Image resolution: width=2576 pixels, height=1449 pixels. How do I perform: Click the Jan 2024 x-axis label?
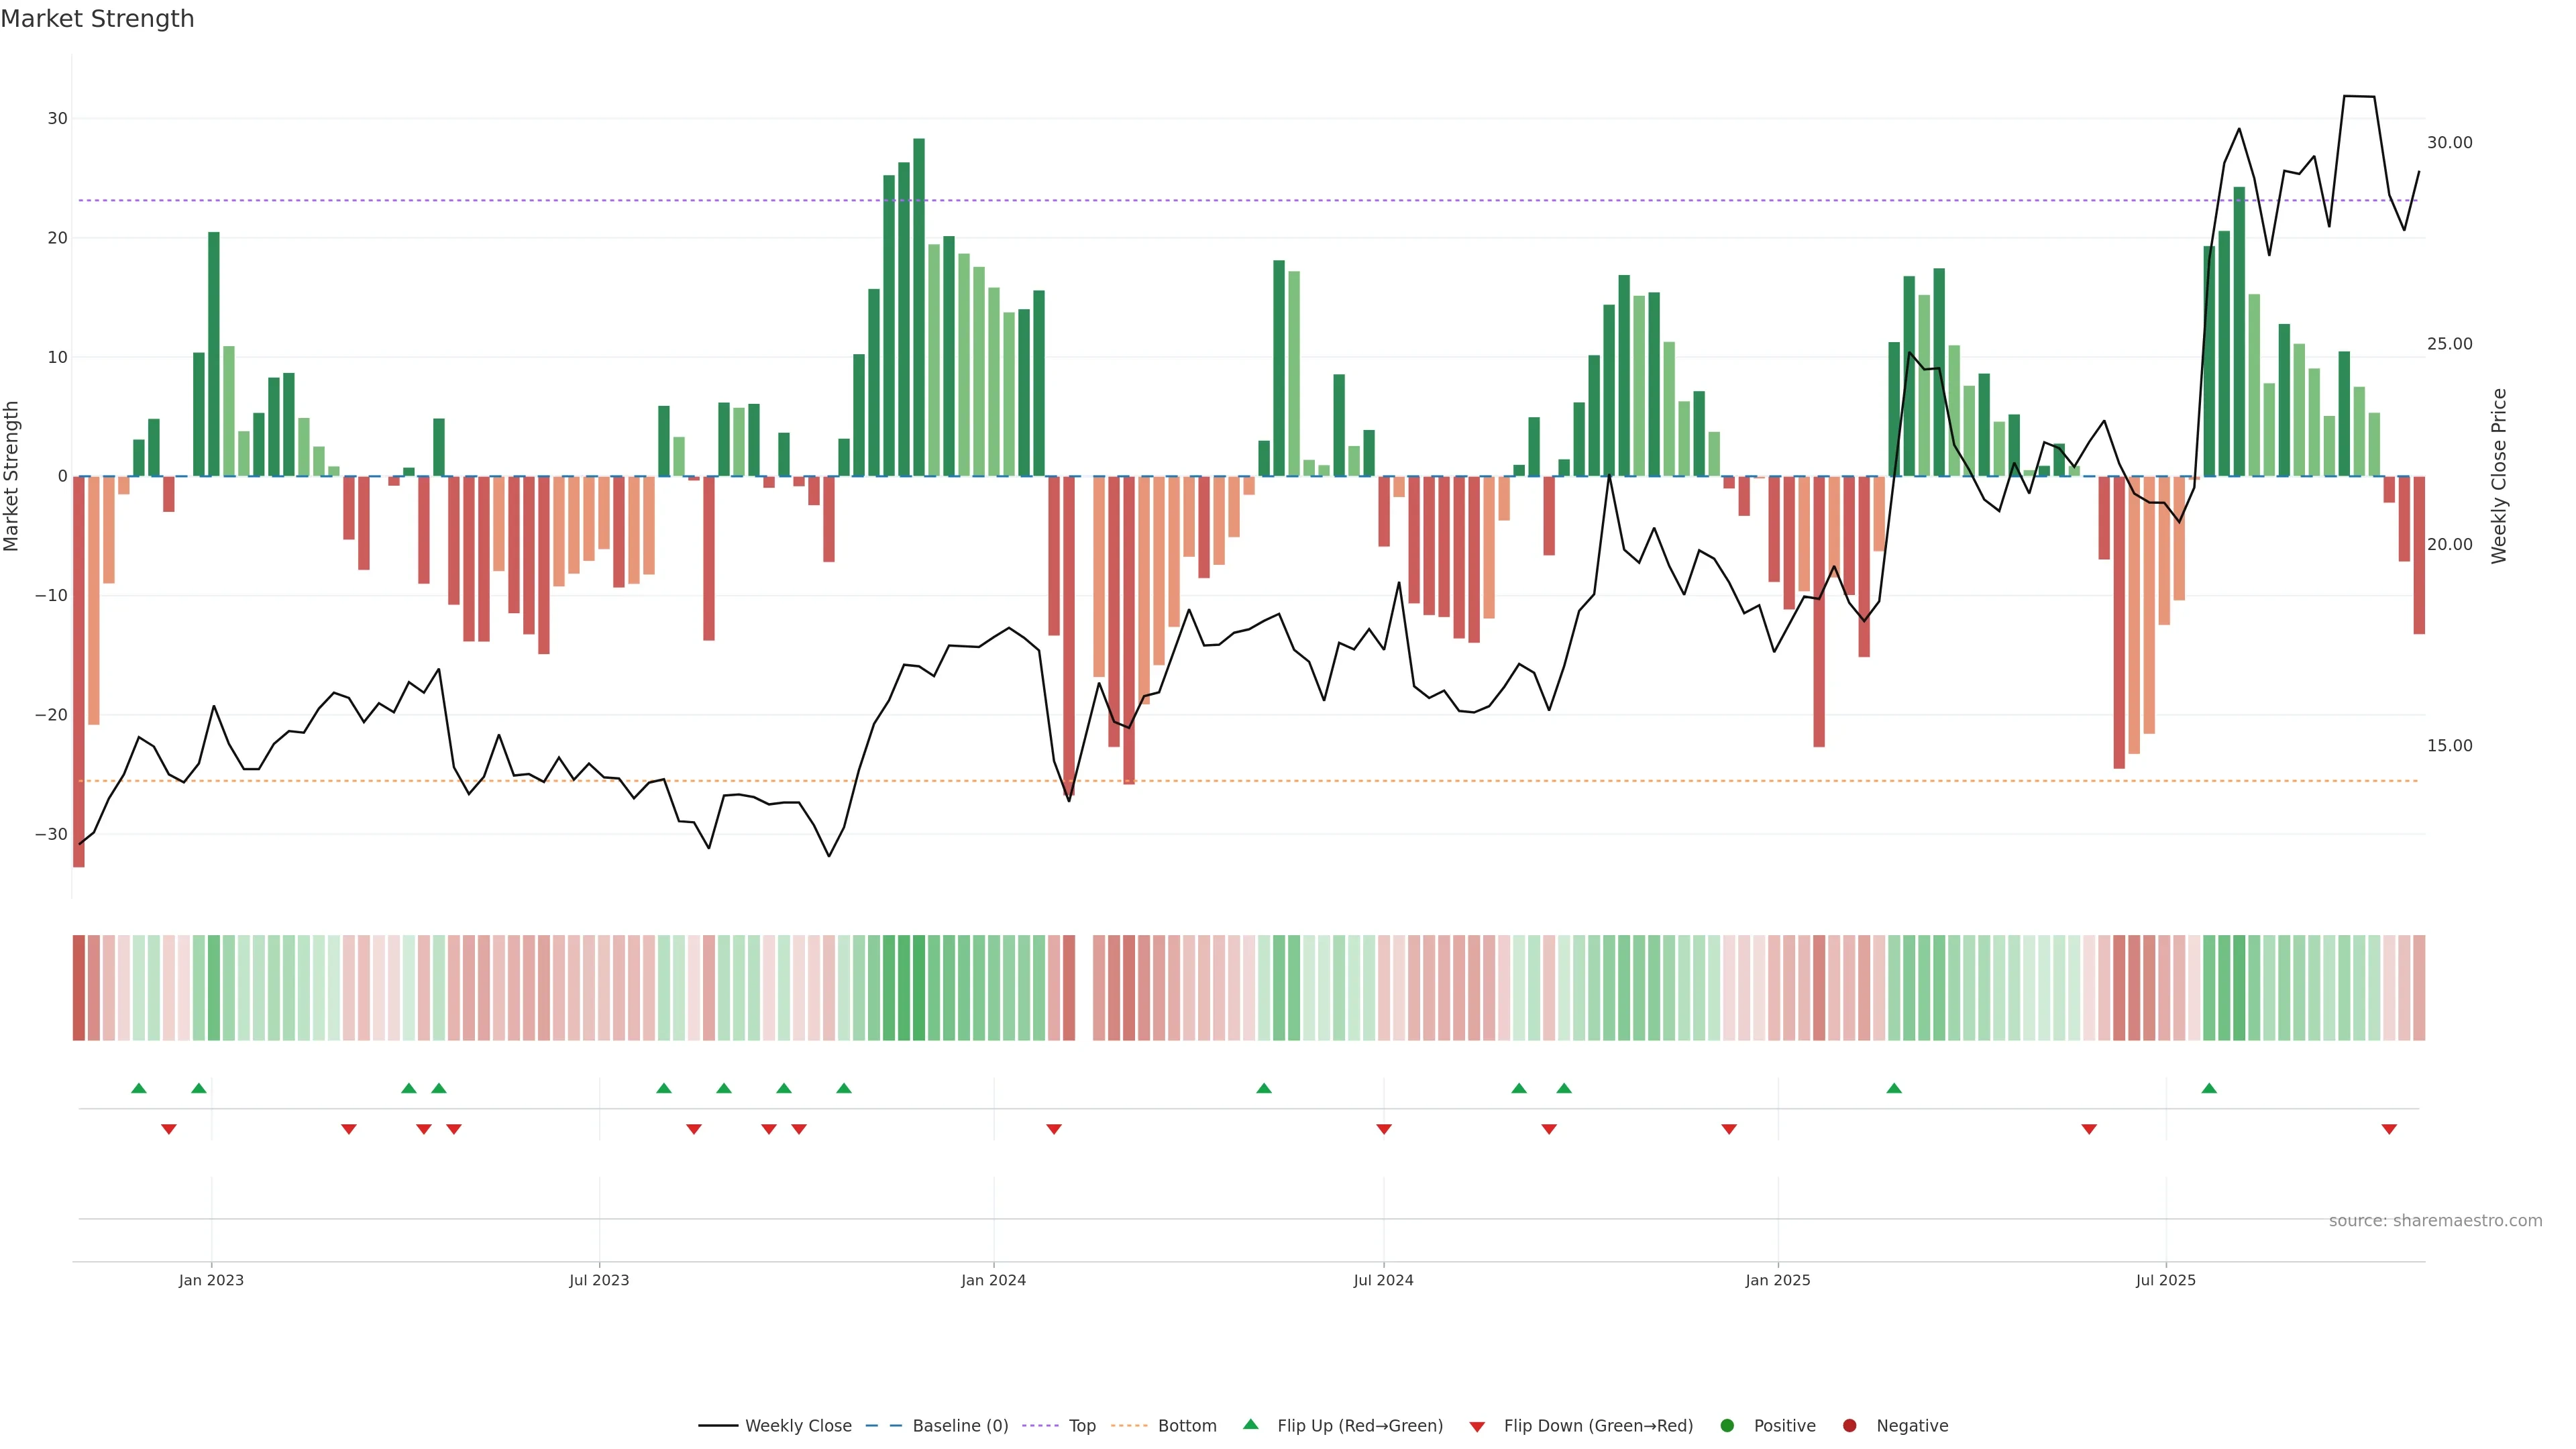click(x=993, y=1280)
